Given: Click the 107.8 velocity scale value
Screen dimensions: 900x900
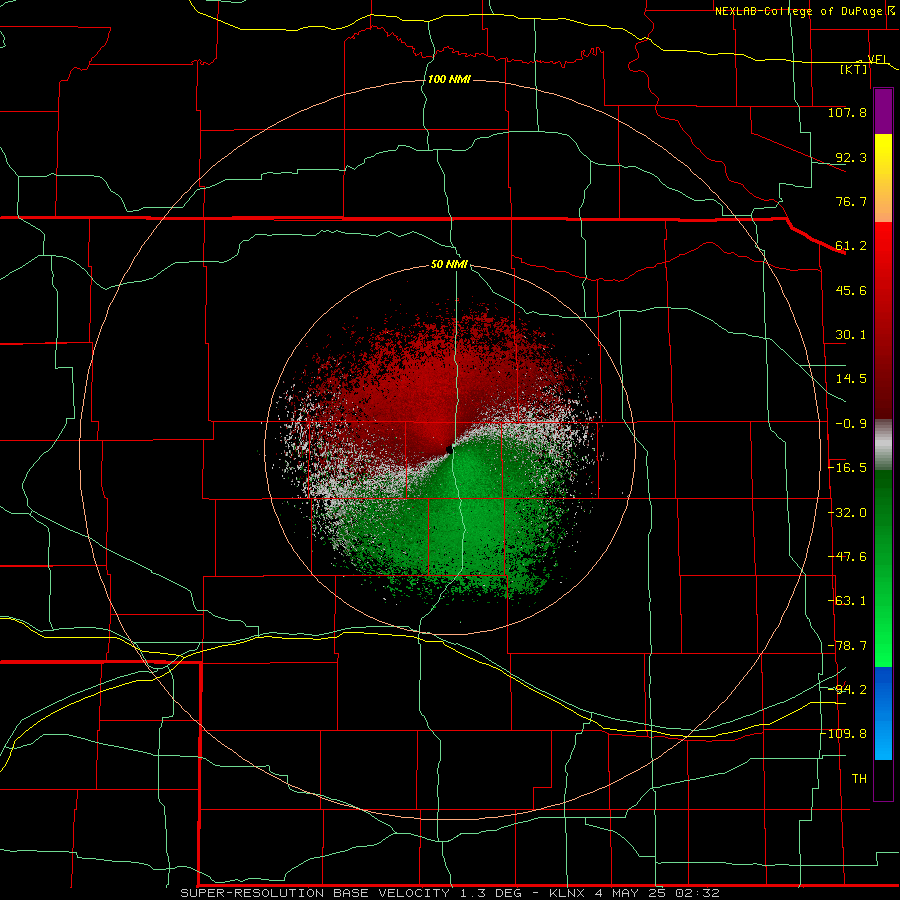Looking at the screenshot, I should 847,112.
